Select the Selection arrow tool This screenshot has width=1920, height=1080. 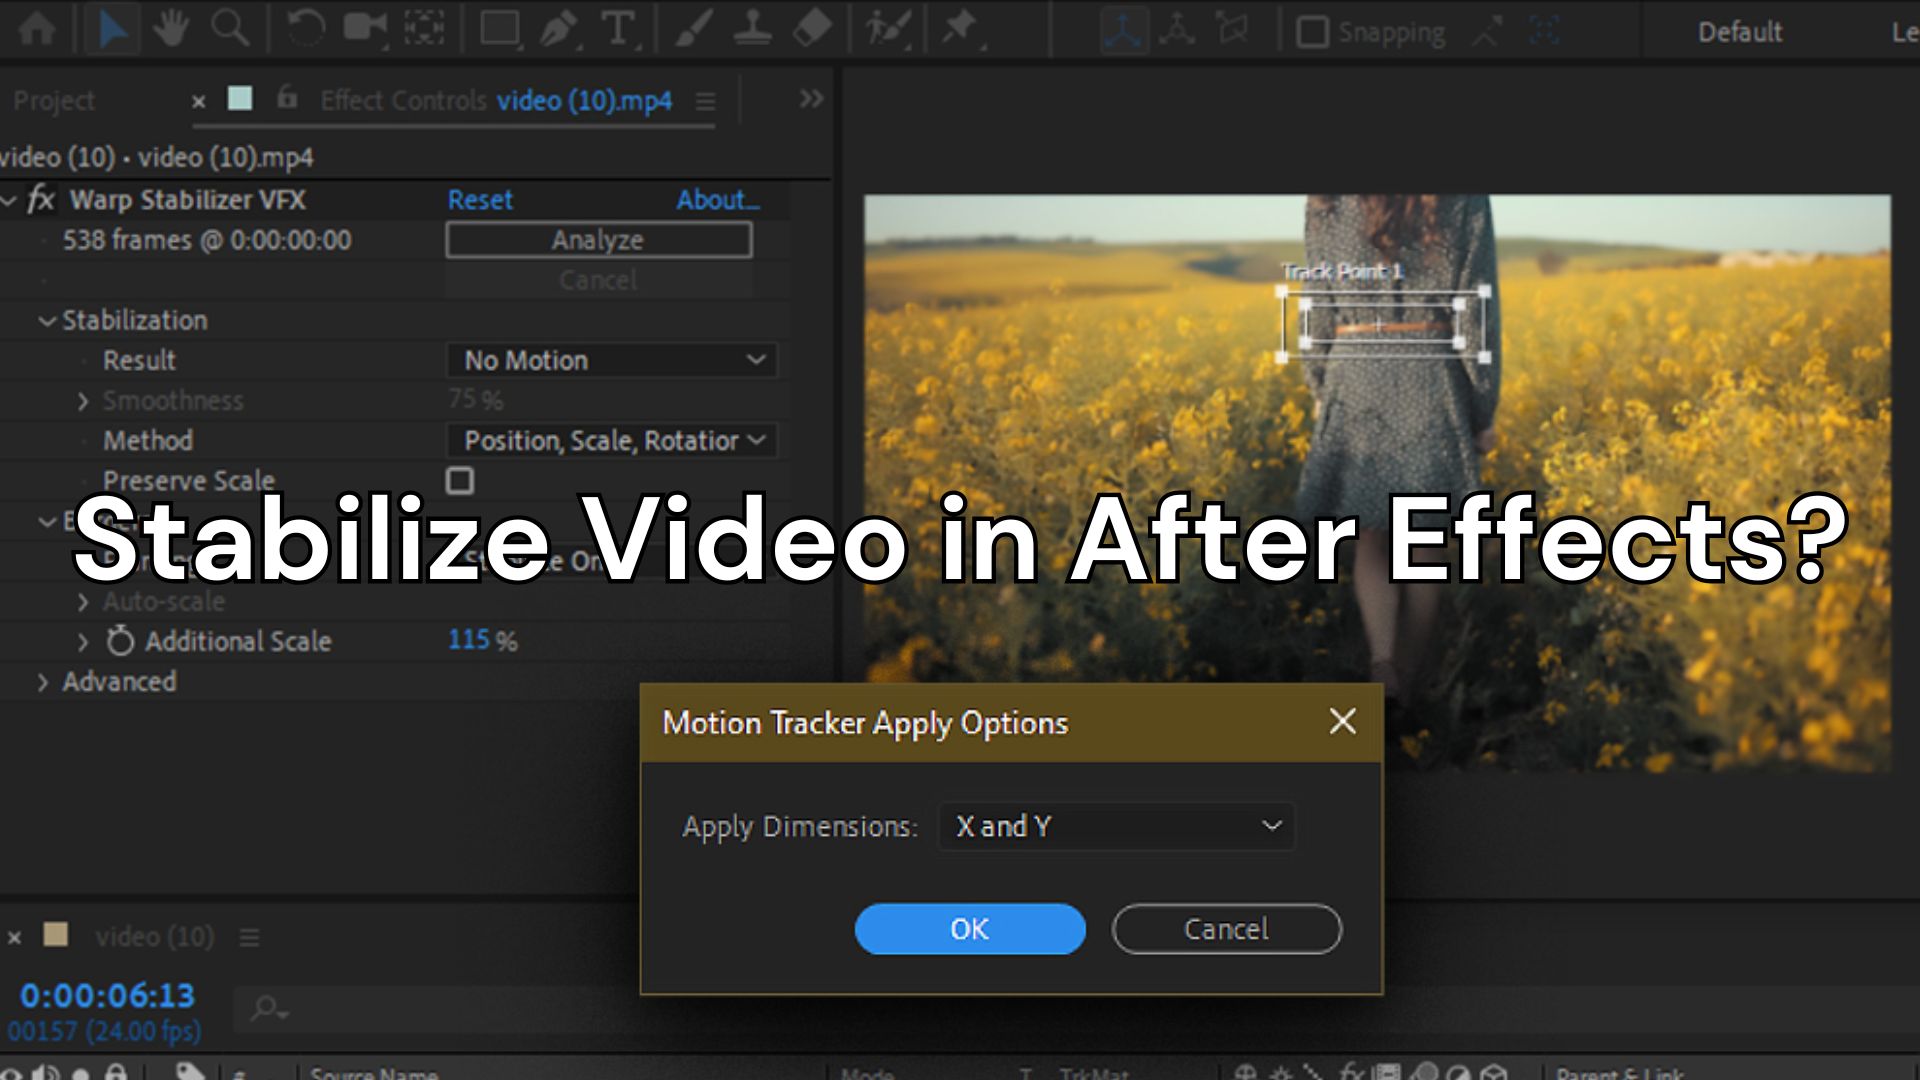coord(112,29)
